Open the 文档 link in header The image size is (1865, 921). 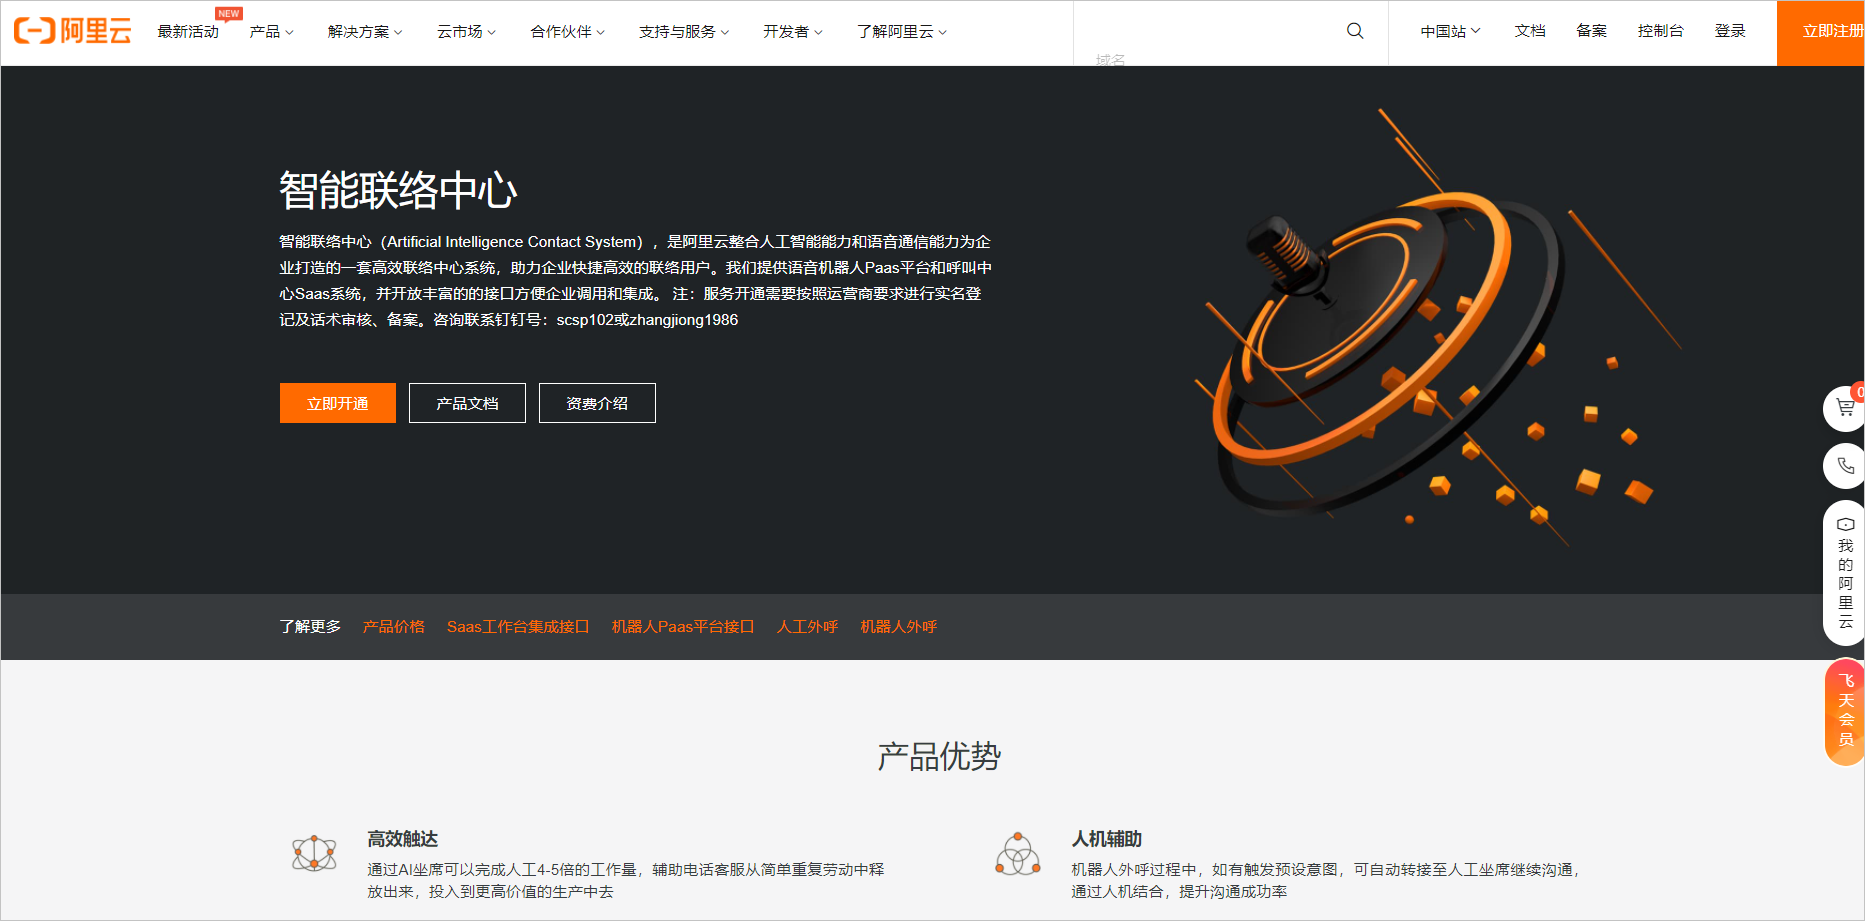1530,31
